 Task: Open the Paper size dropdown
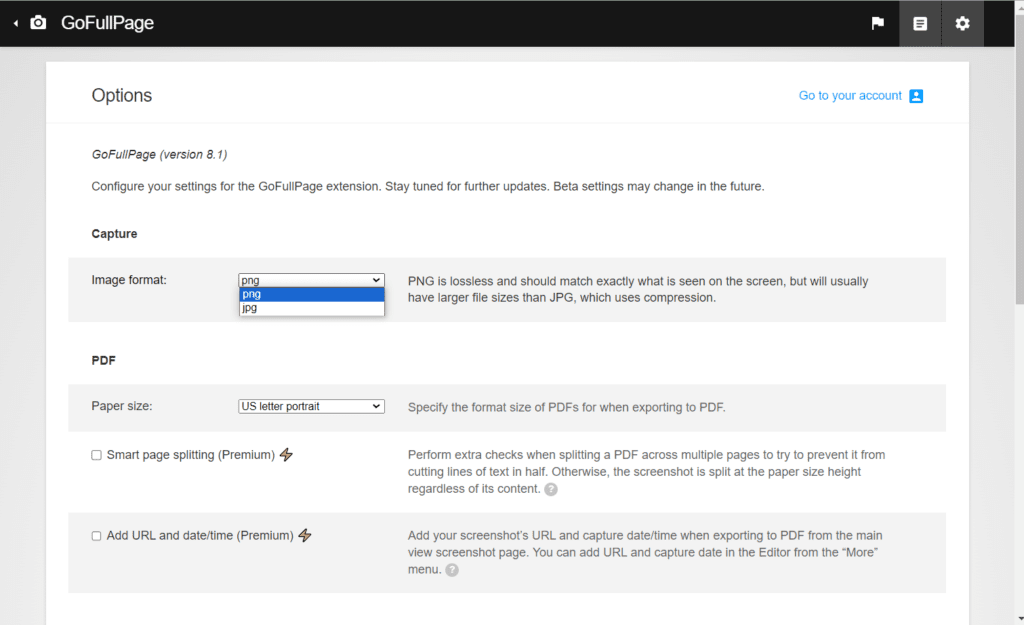point(312,406)
